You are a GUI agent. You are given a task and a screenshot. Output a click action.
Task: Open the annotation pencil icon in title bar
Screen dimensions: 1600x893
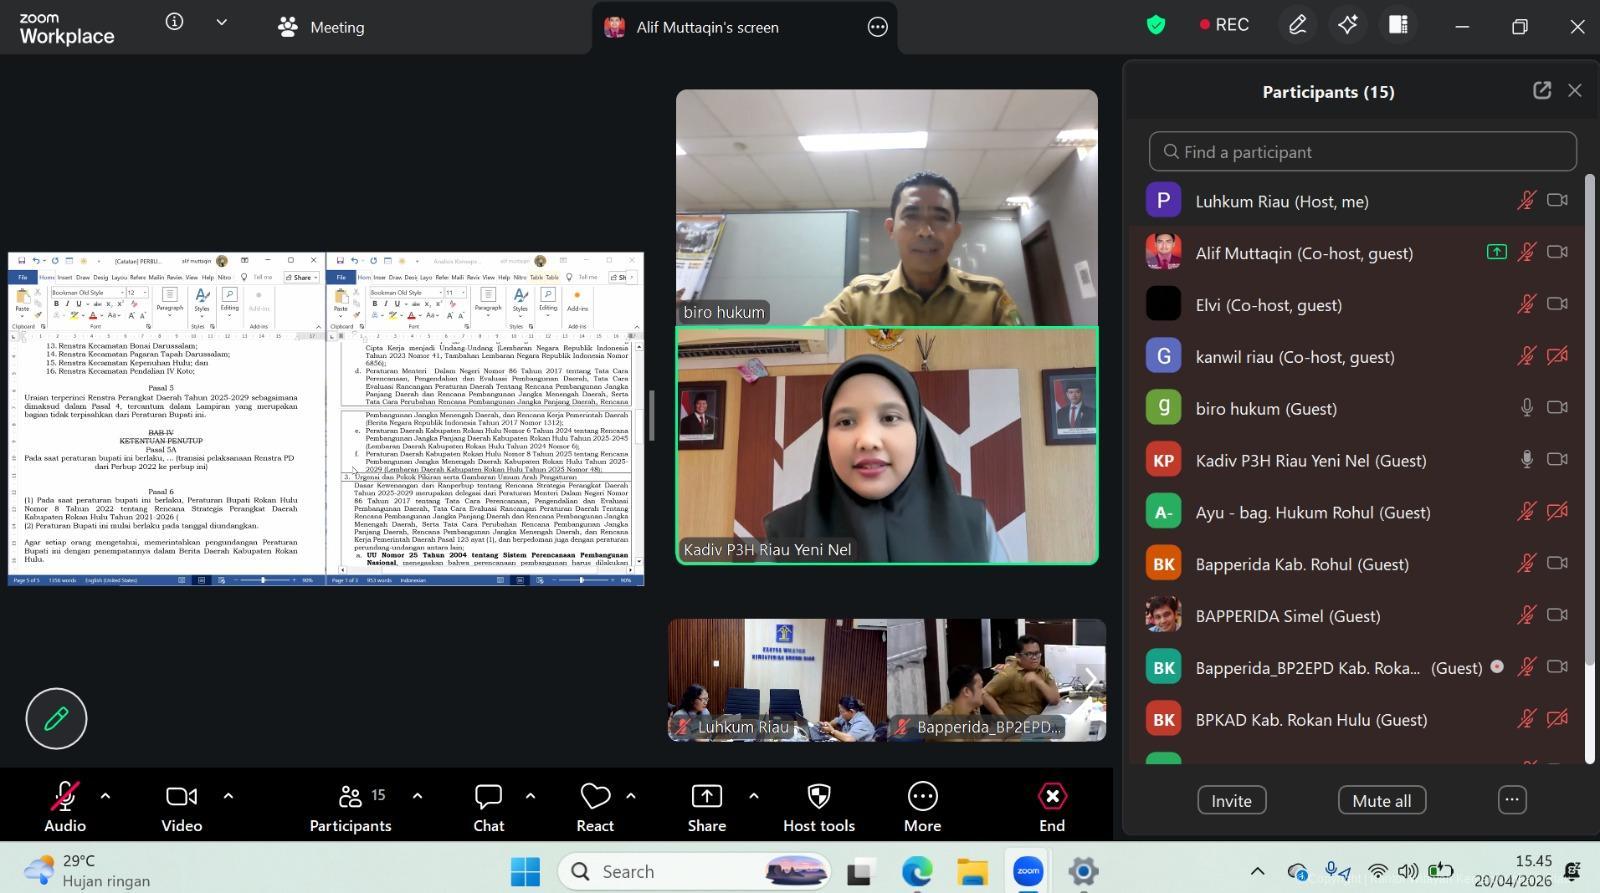tap(1297, 26)
